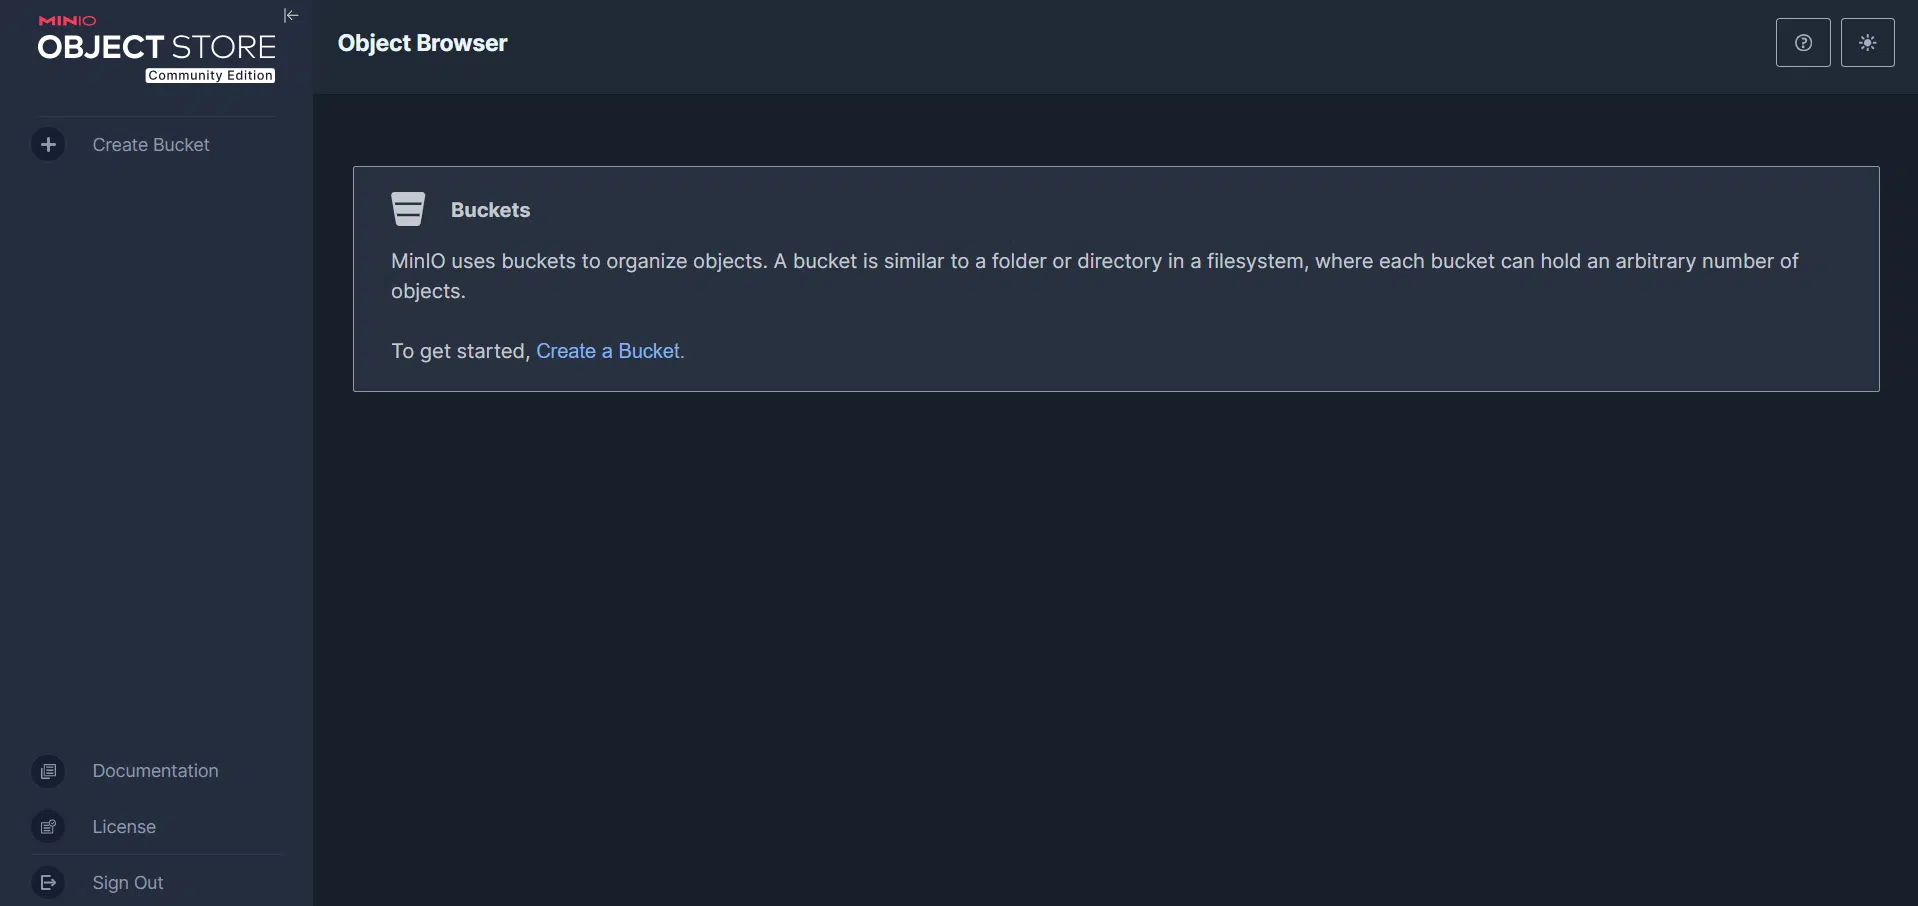Click the Create Bucket plus icon
The image size is (1918, 906).
[x=48, y=144]
